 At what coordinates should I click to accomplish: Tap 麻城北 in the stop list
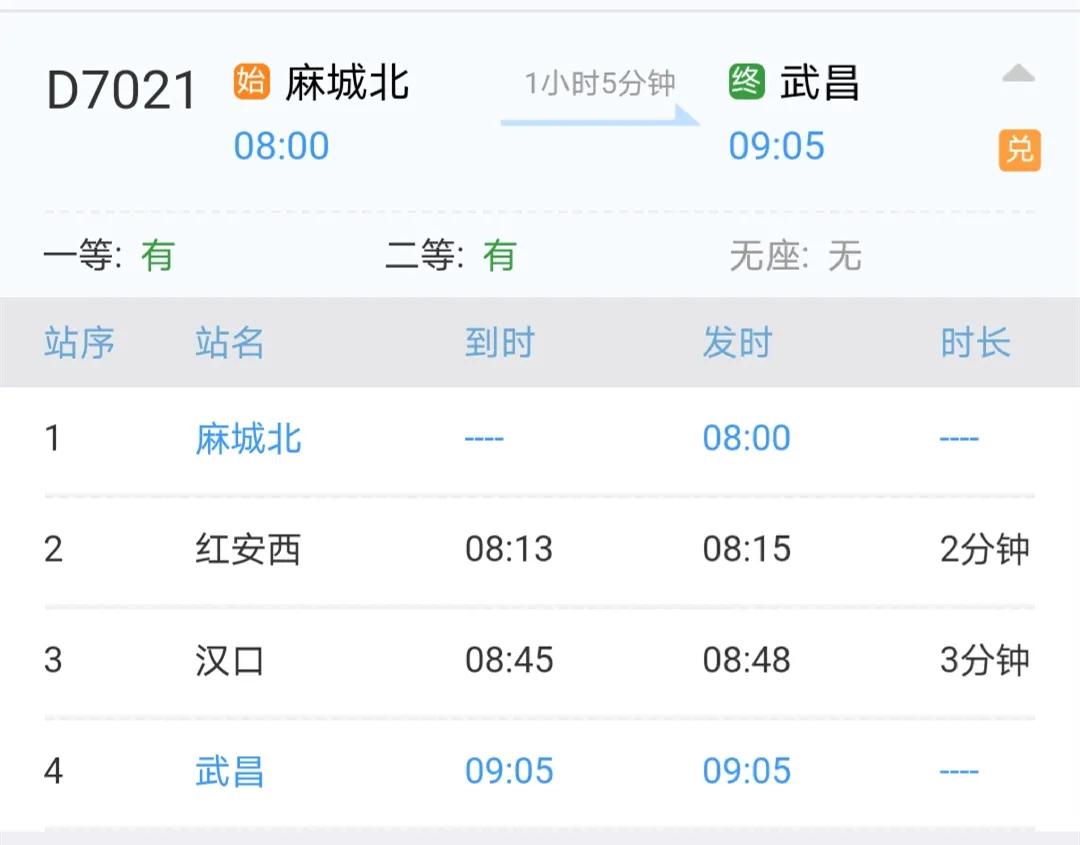pyautogui.click(x=248, y=439)
